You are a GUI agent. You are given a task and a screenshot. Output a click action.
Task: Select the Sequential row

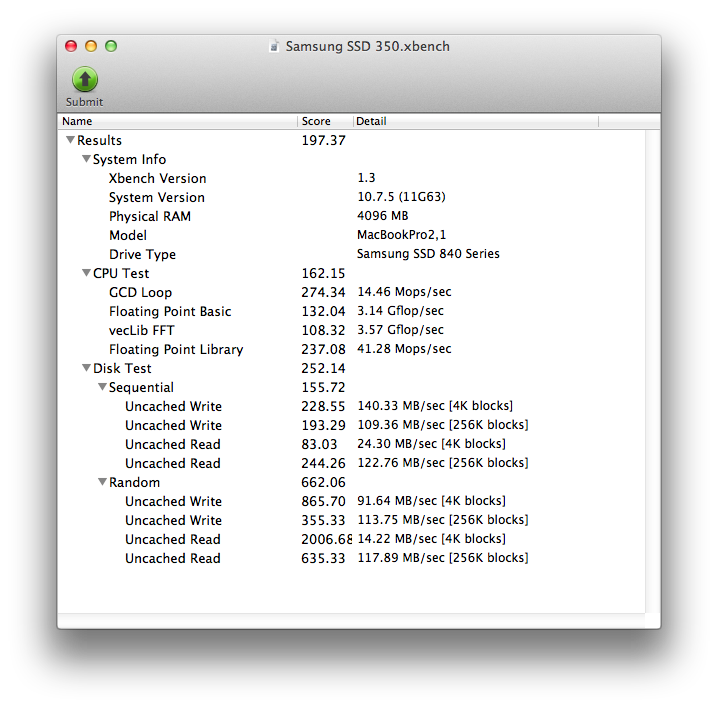pyautogui.click(x=352, y=387)
